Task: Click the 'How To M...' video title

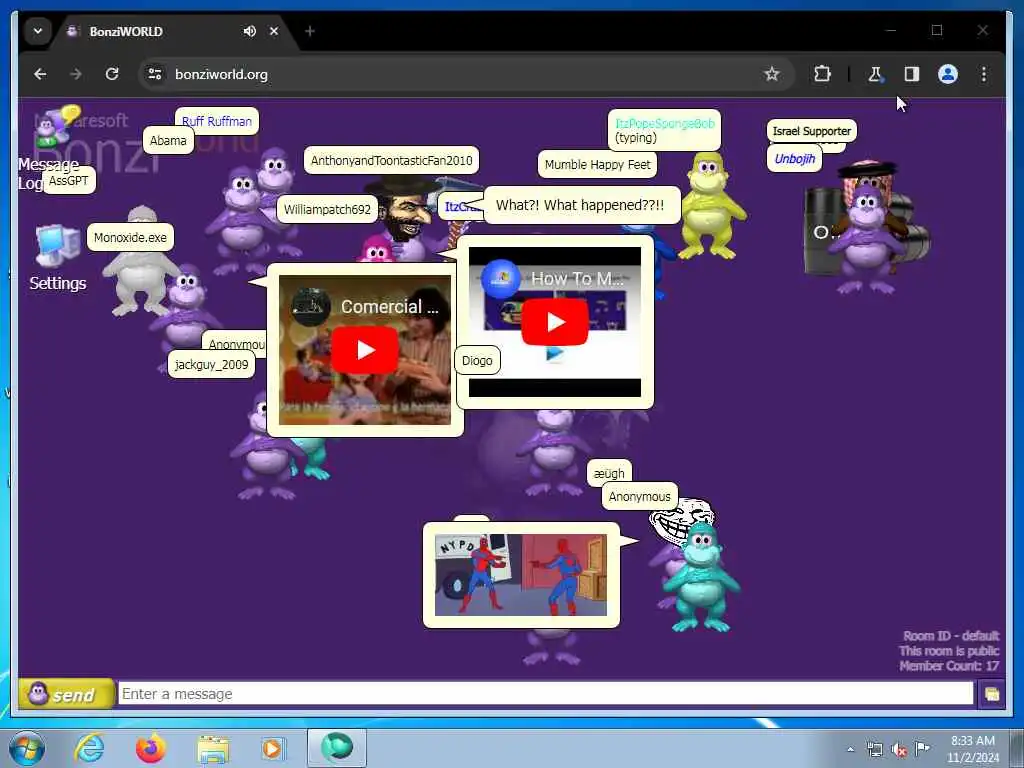Action: (x=577, y=279)
